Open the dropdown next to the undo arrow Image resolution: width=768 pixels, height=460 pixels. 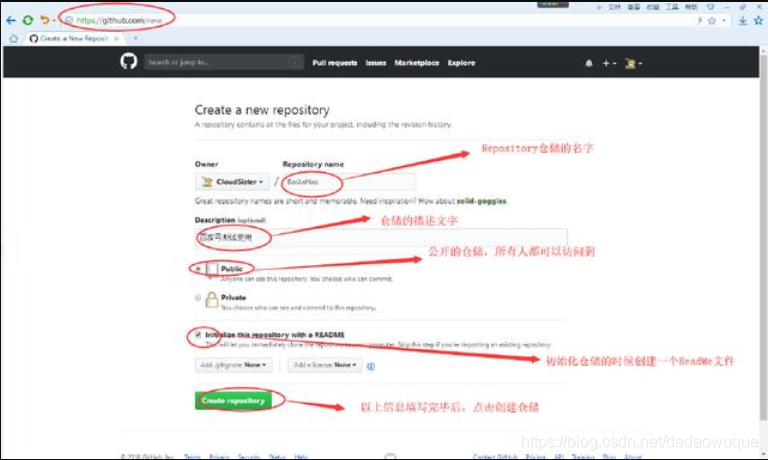pos(54,21)
